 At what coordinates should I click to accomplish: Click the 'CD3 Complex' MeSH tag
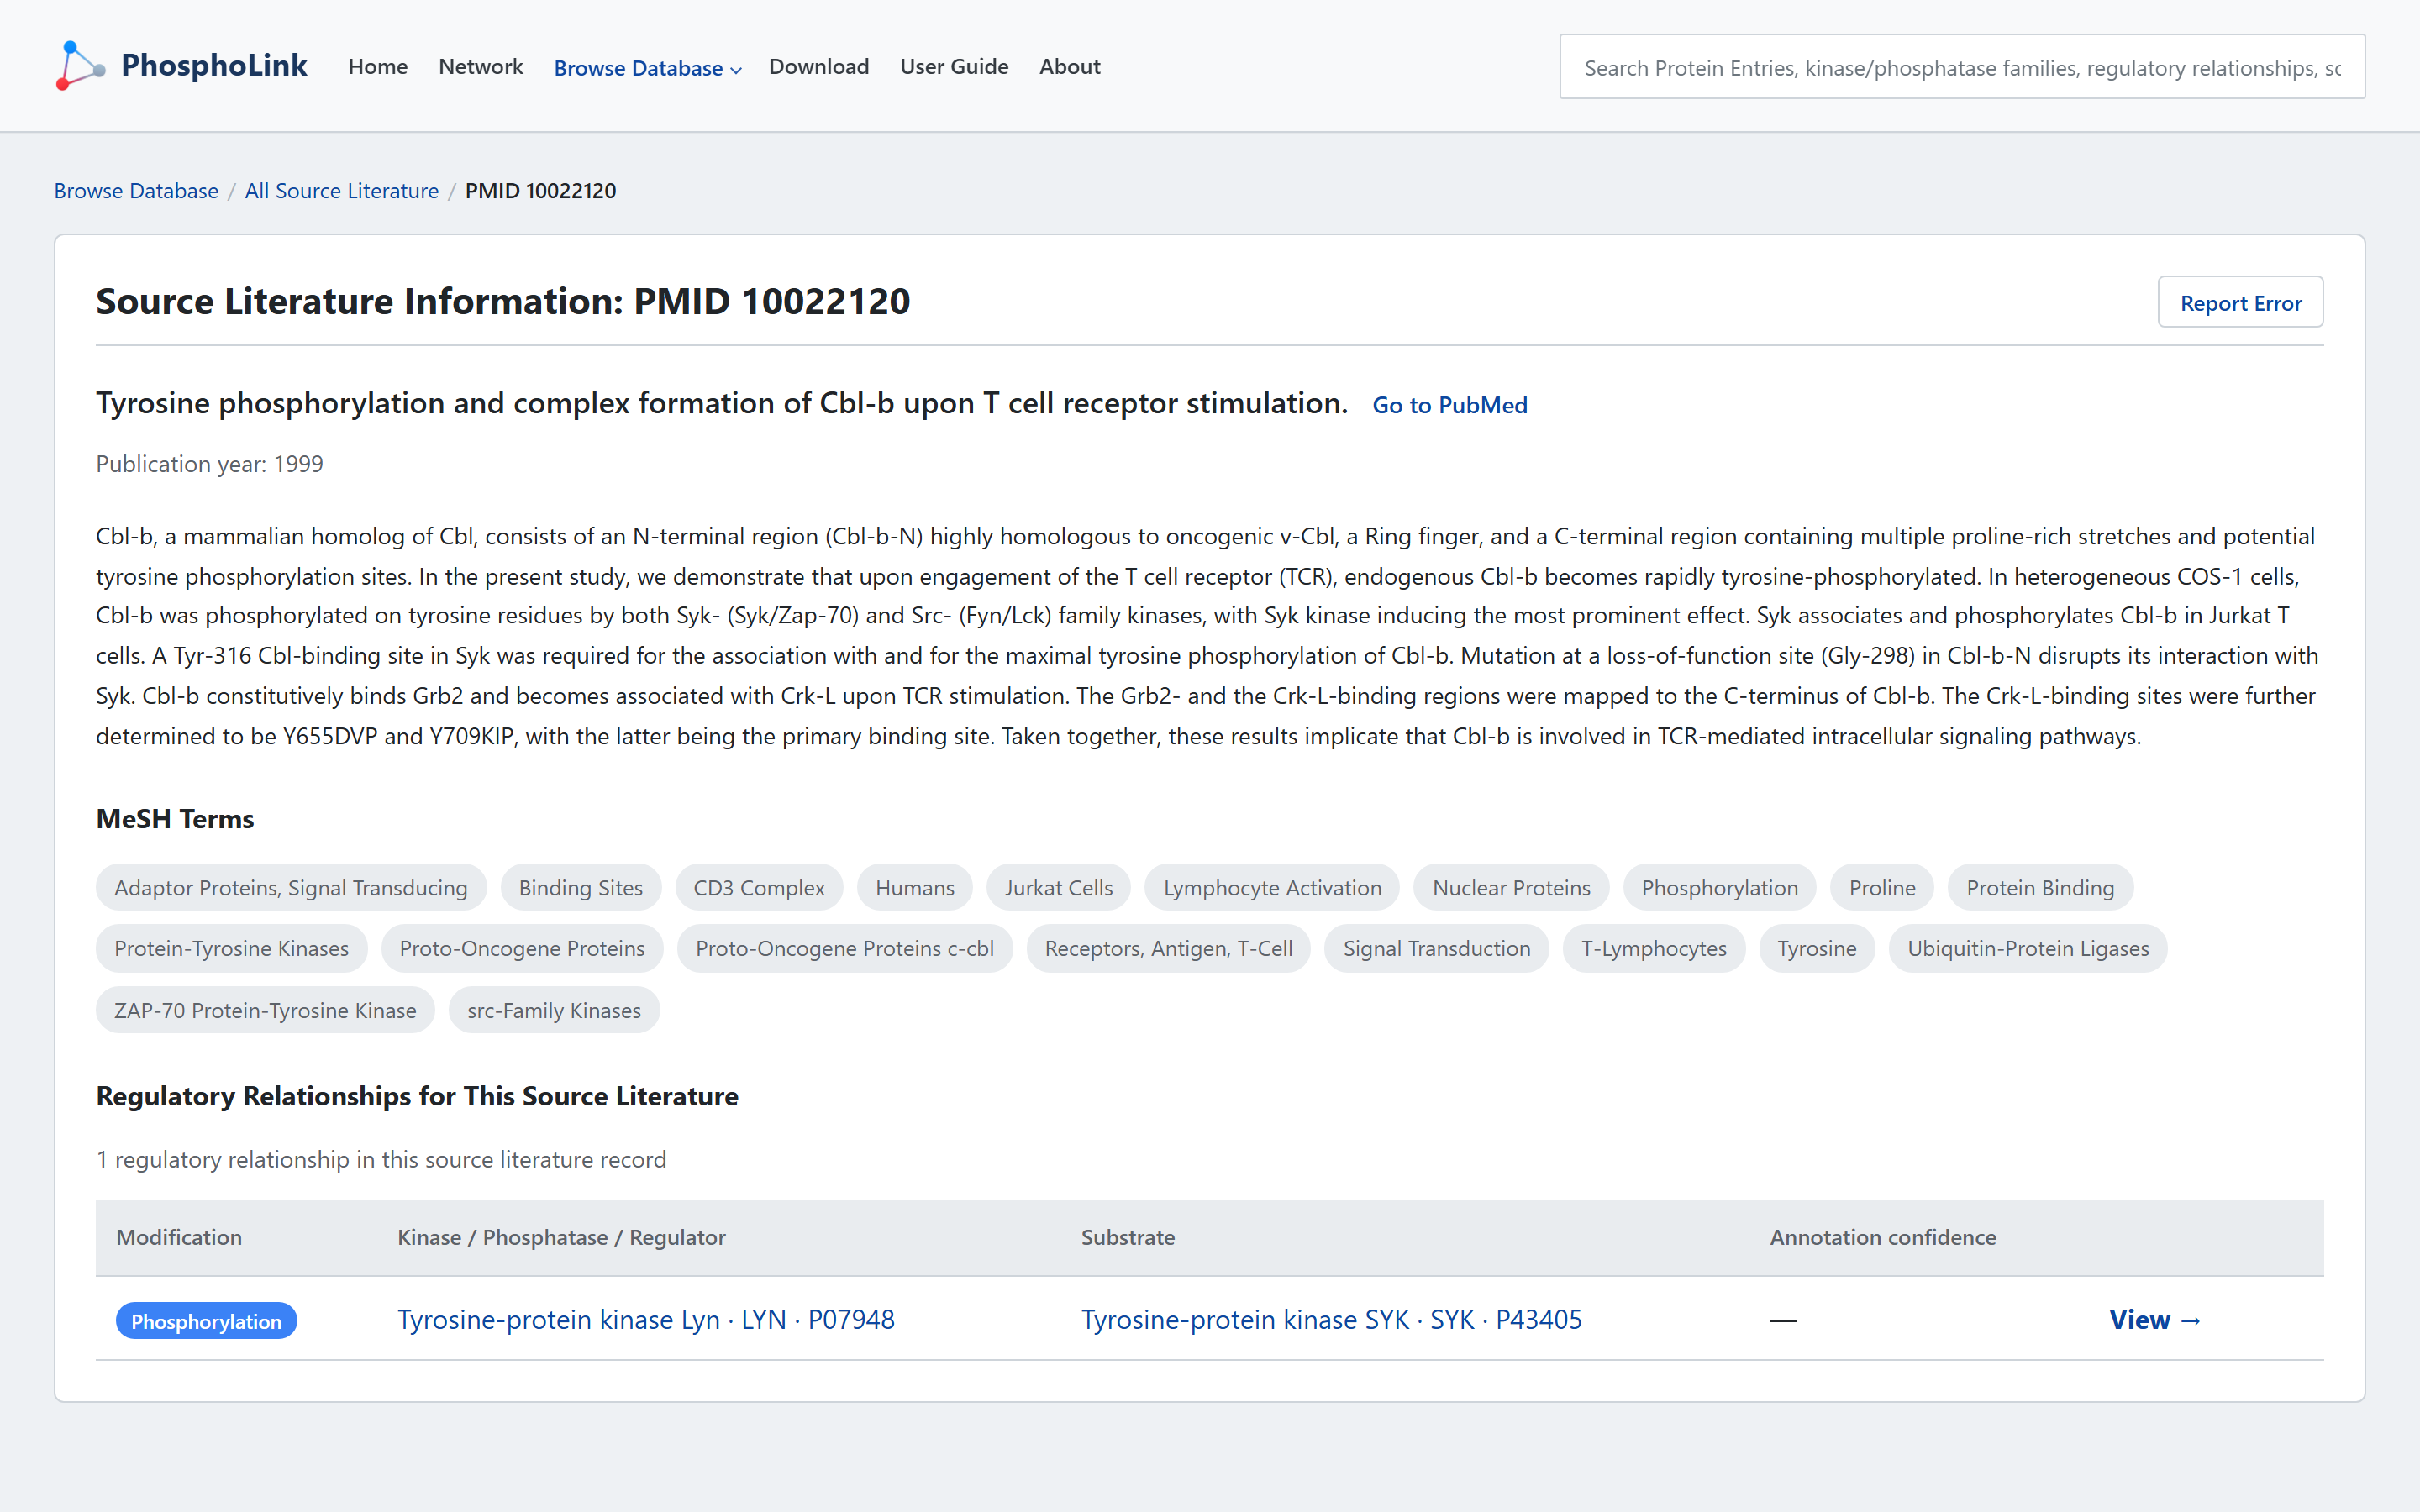coord(759,887)
